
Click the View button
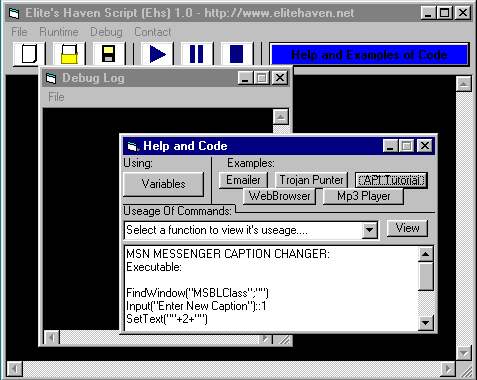[407, 228]
